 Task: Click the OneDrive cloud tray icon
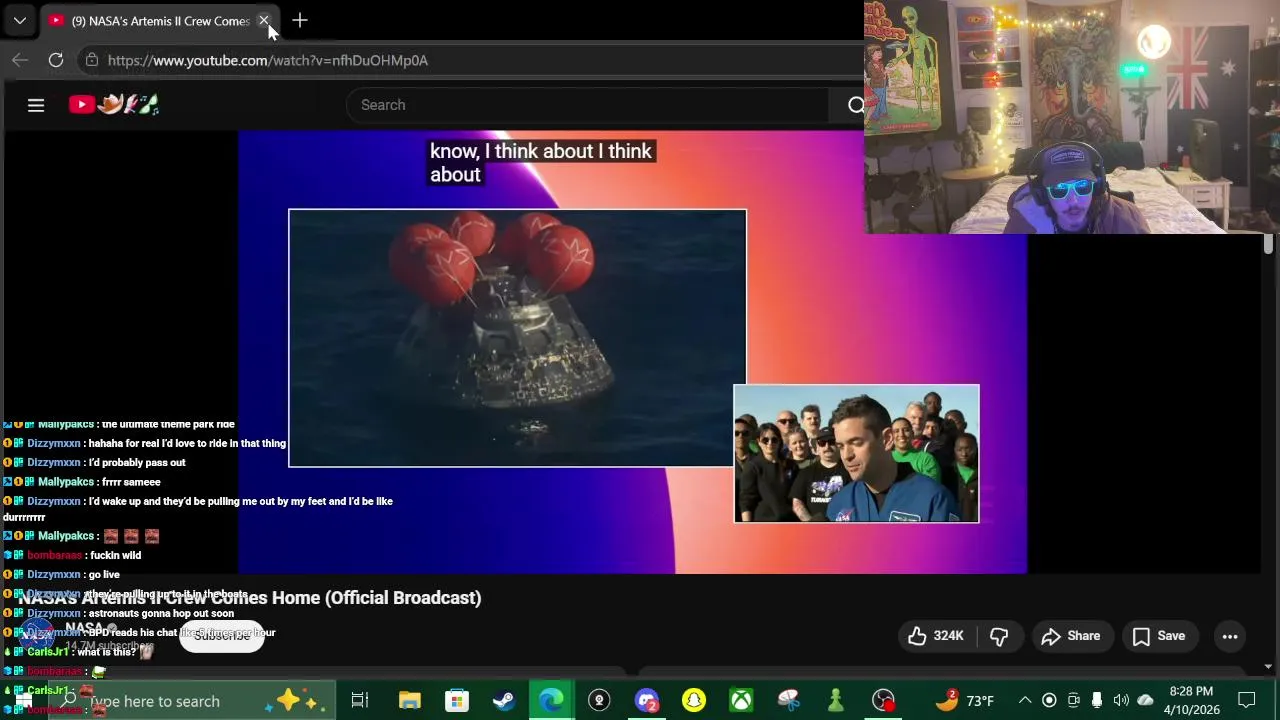click(1145, 700)
